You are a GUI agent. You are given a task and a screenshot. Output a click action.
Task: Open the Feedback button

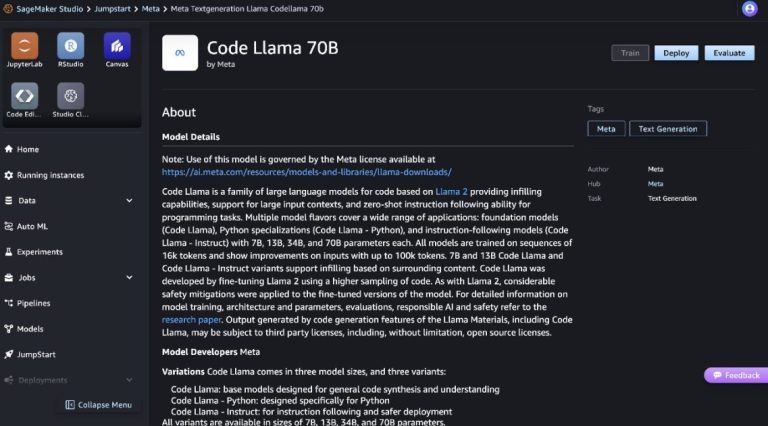736,375
